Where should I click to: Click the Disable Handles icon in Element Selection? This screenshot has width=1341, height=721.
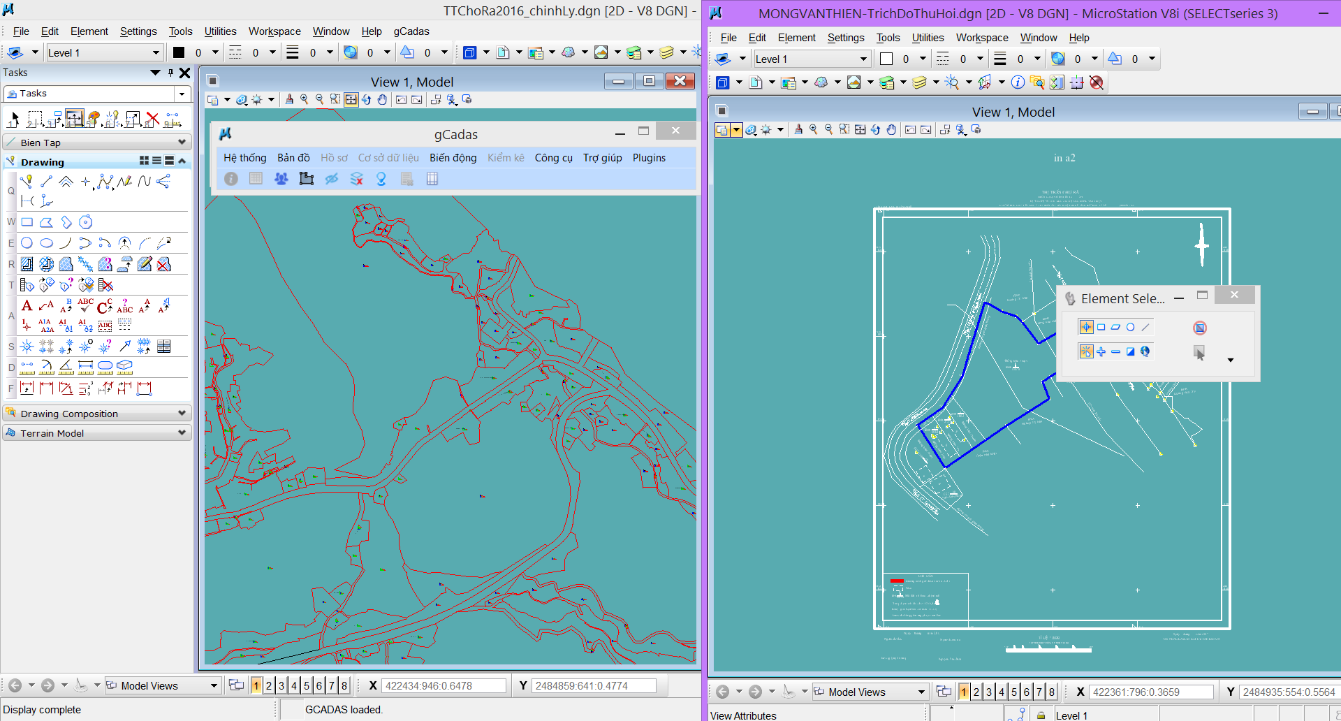pos(1200,328)
